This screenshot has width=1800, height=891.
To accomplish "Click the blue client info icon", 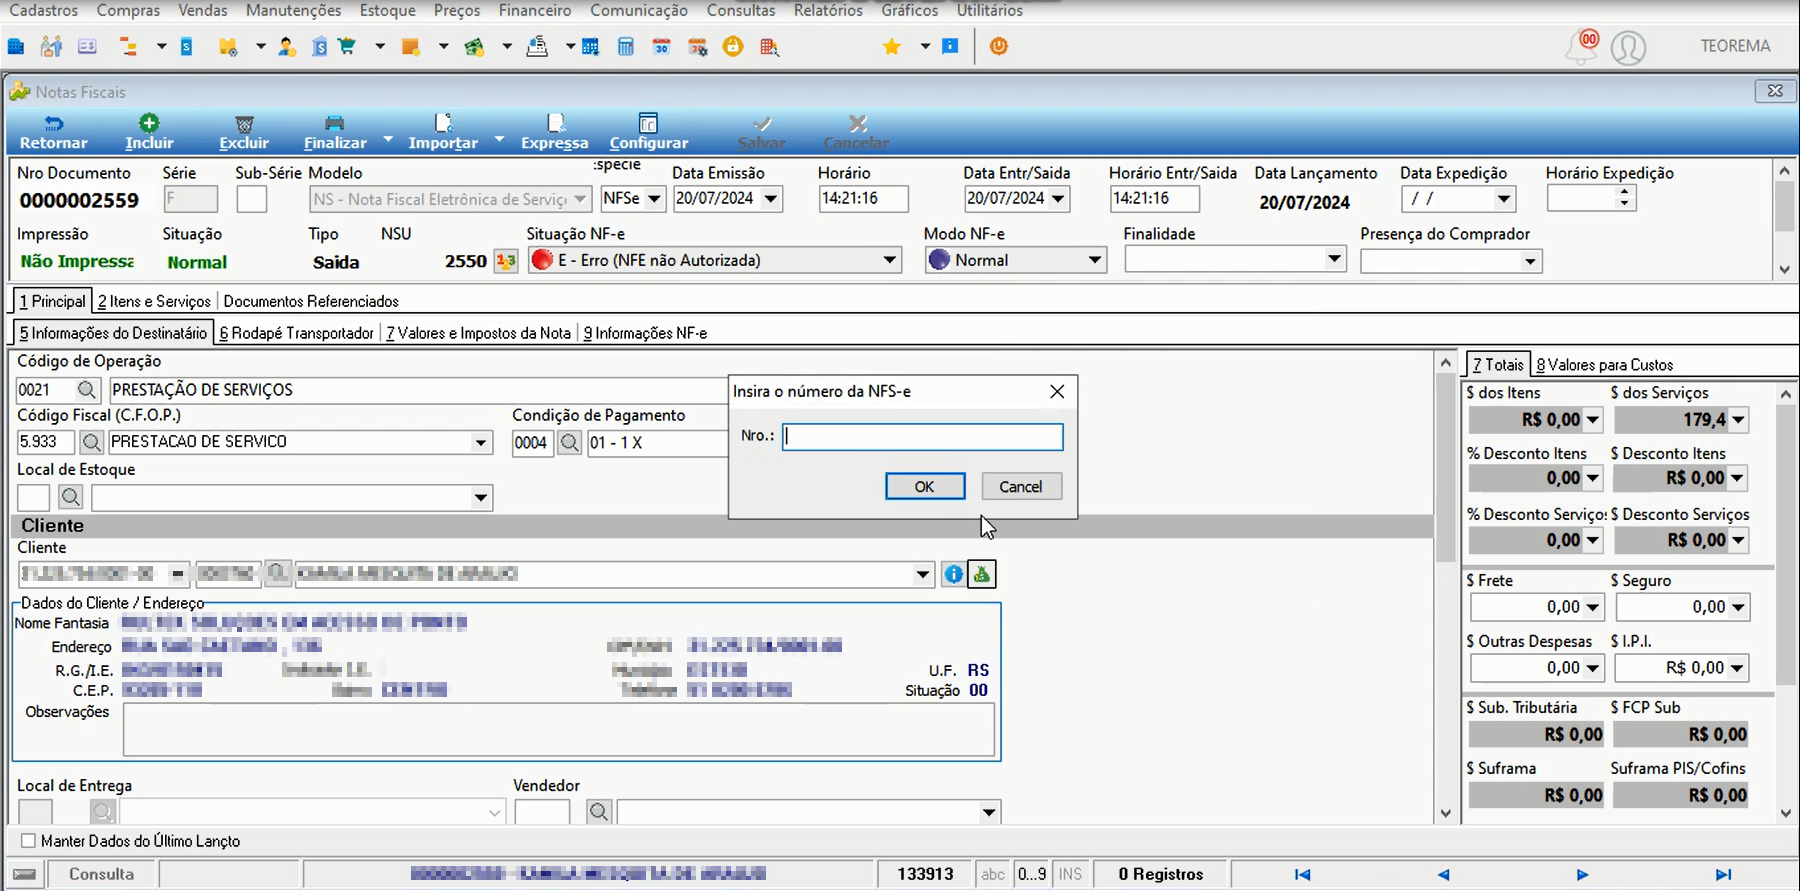I will point(953,574).
